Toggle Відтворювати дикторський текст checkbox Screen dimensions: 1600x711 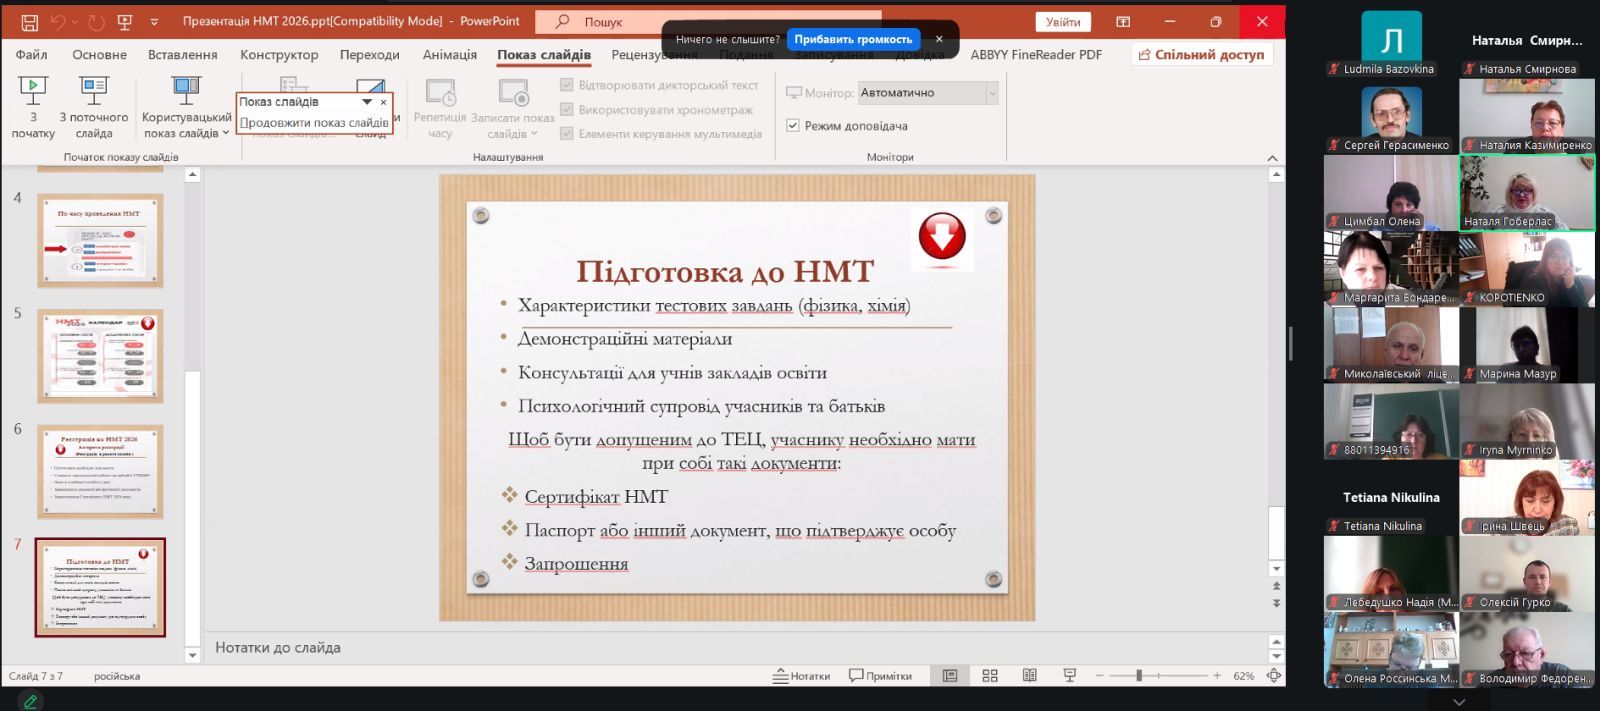567,85
